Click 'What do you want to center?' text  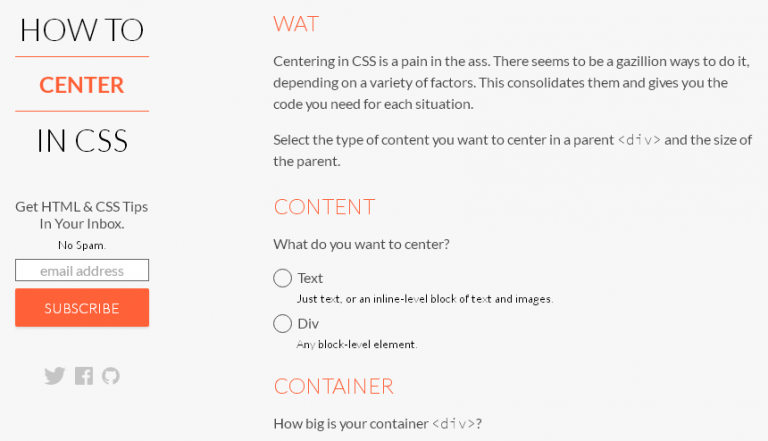(x=361, y=244)
